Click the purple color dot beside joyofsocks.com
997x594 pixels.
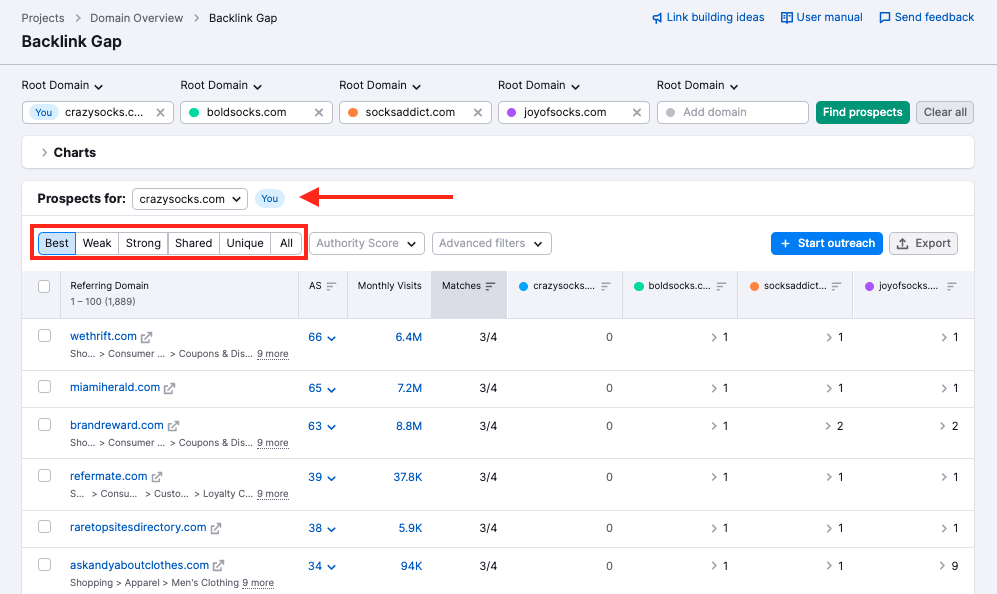(x=512, y=113)
